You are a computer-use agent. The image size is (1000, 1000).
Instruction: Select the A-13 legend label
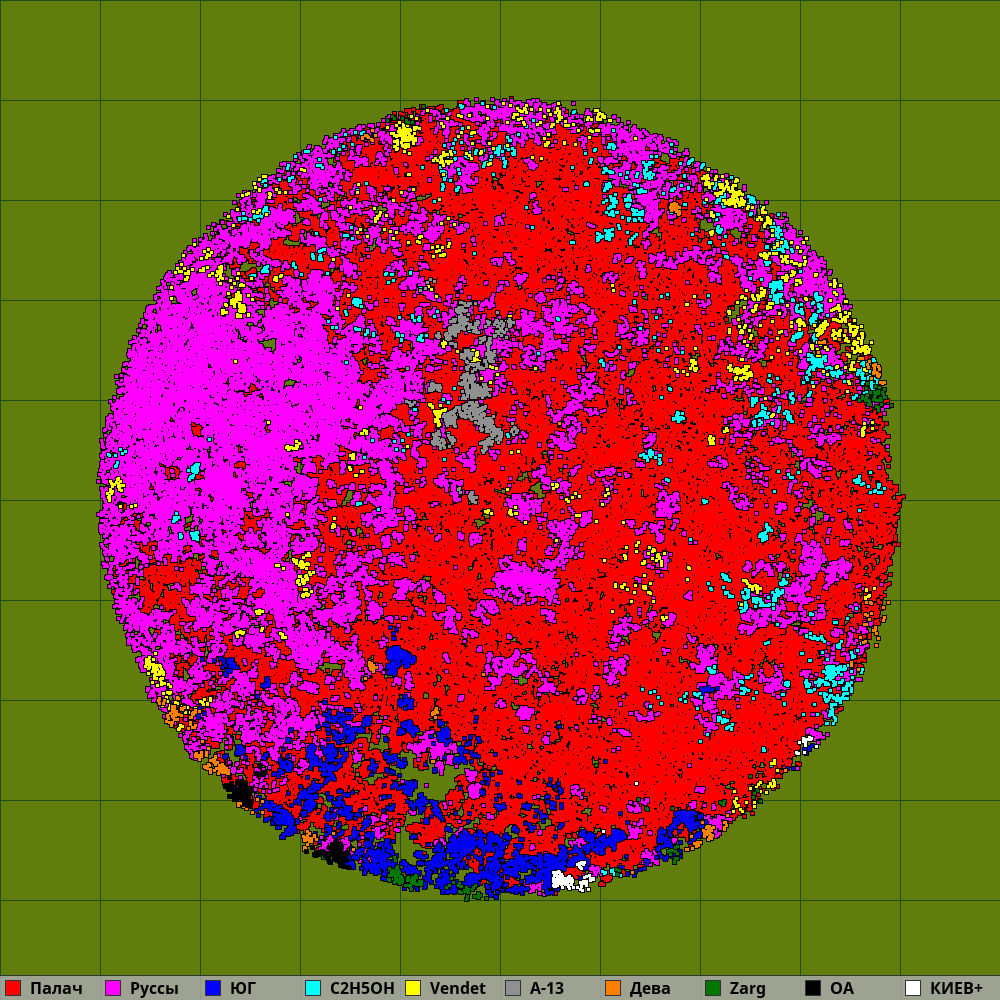[547, 989]
